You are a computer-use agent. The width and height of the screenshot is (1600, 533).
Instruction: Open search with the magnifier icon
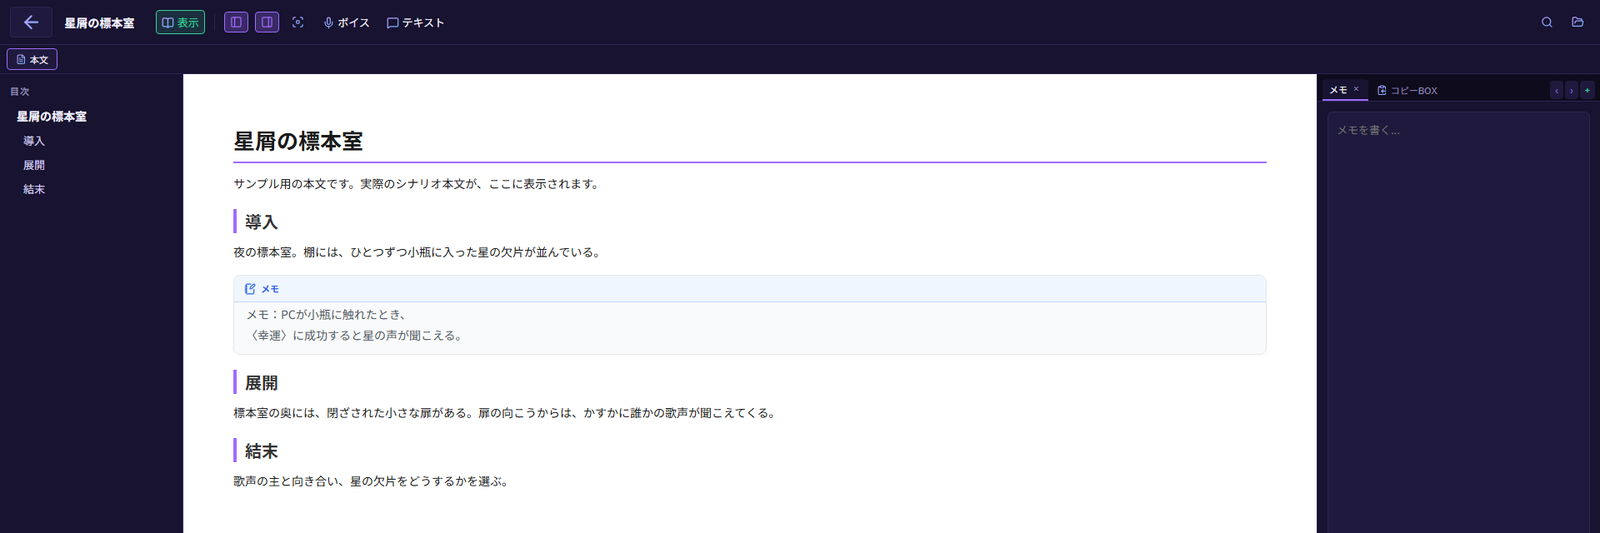pyautogui.click(x=1547, y=22)
